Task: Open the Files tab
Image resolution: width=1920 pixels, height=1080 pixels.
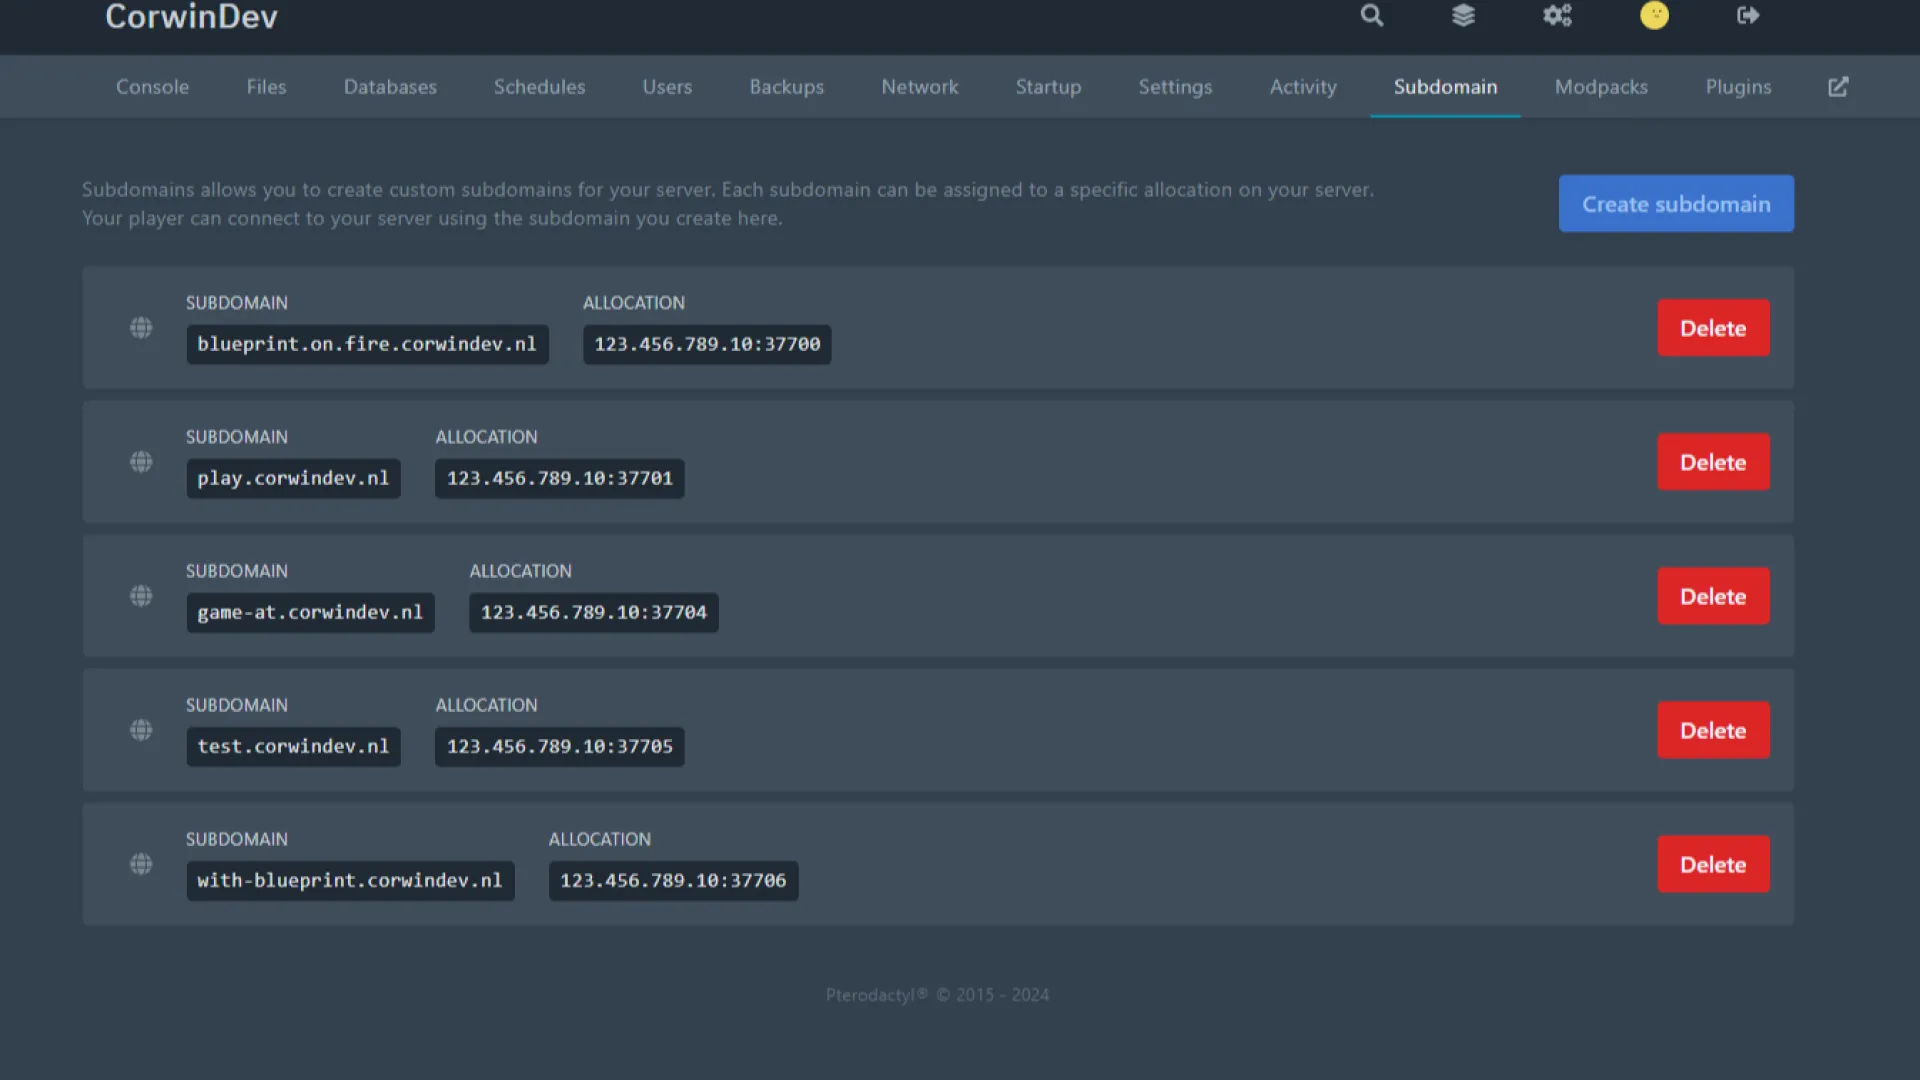Action: coord(266,87)
